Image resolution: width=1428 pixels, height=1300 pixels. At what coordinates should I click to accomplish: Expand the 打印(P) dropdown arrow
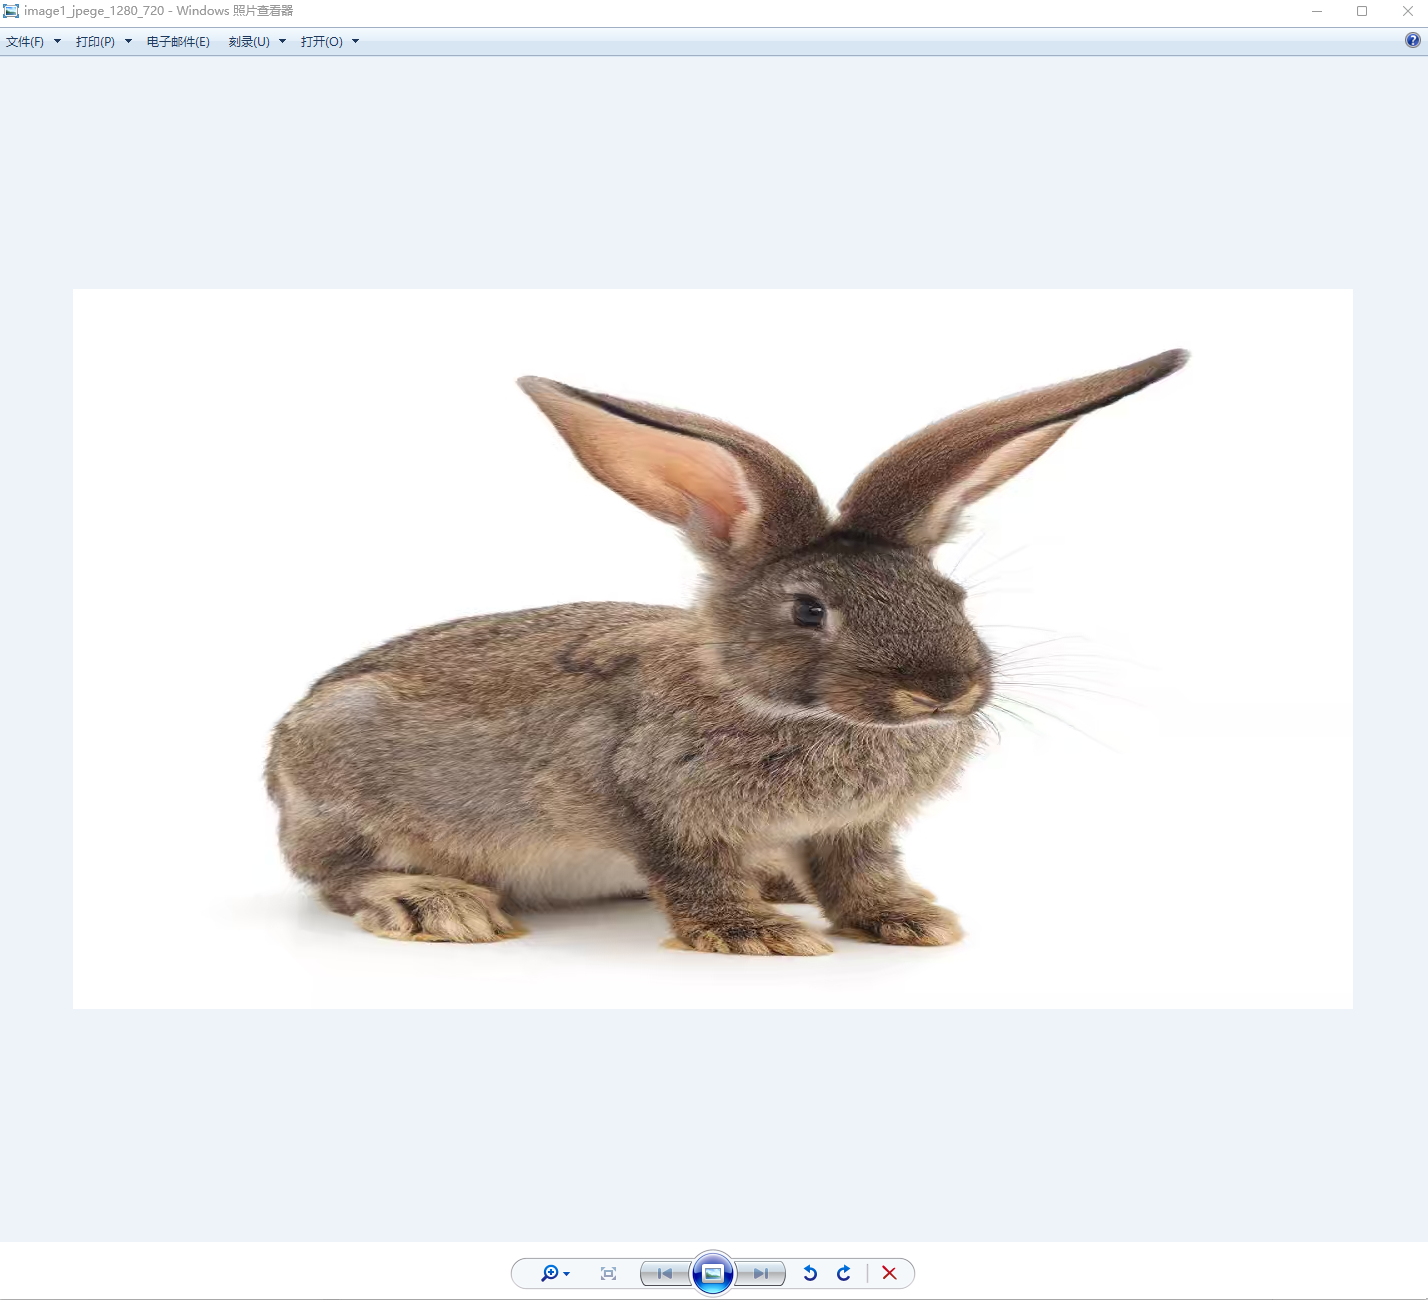pos(128,42)
